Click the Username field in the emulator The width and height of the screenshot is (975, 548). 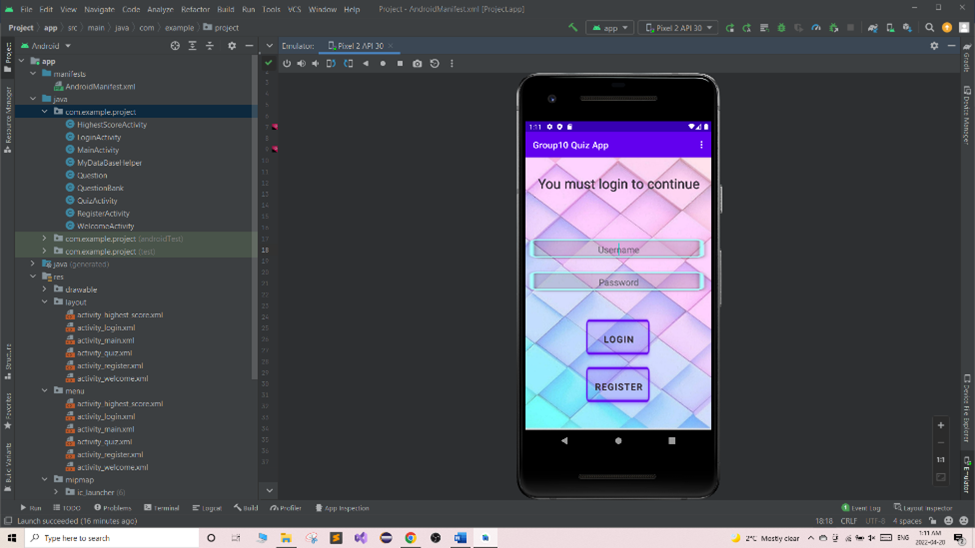pos(617,249)
